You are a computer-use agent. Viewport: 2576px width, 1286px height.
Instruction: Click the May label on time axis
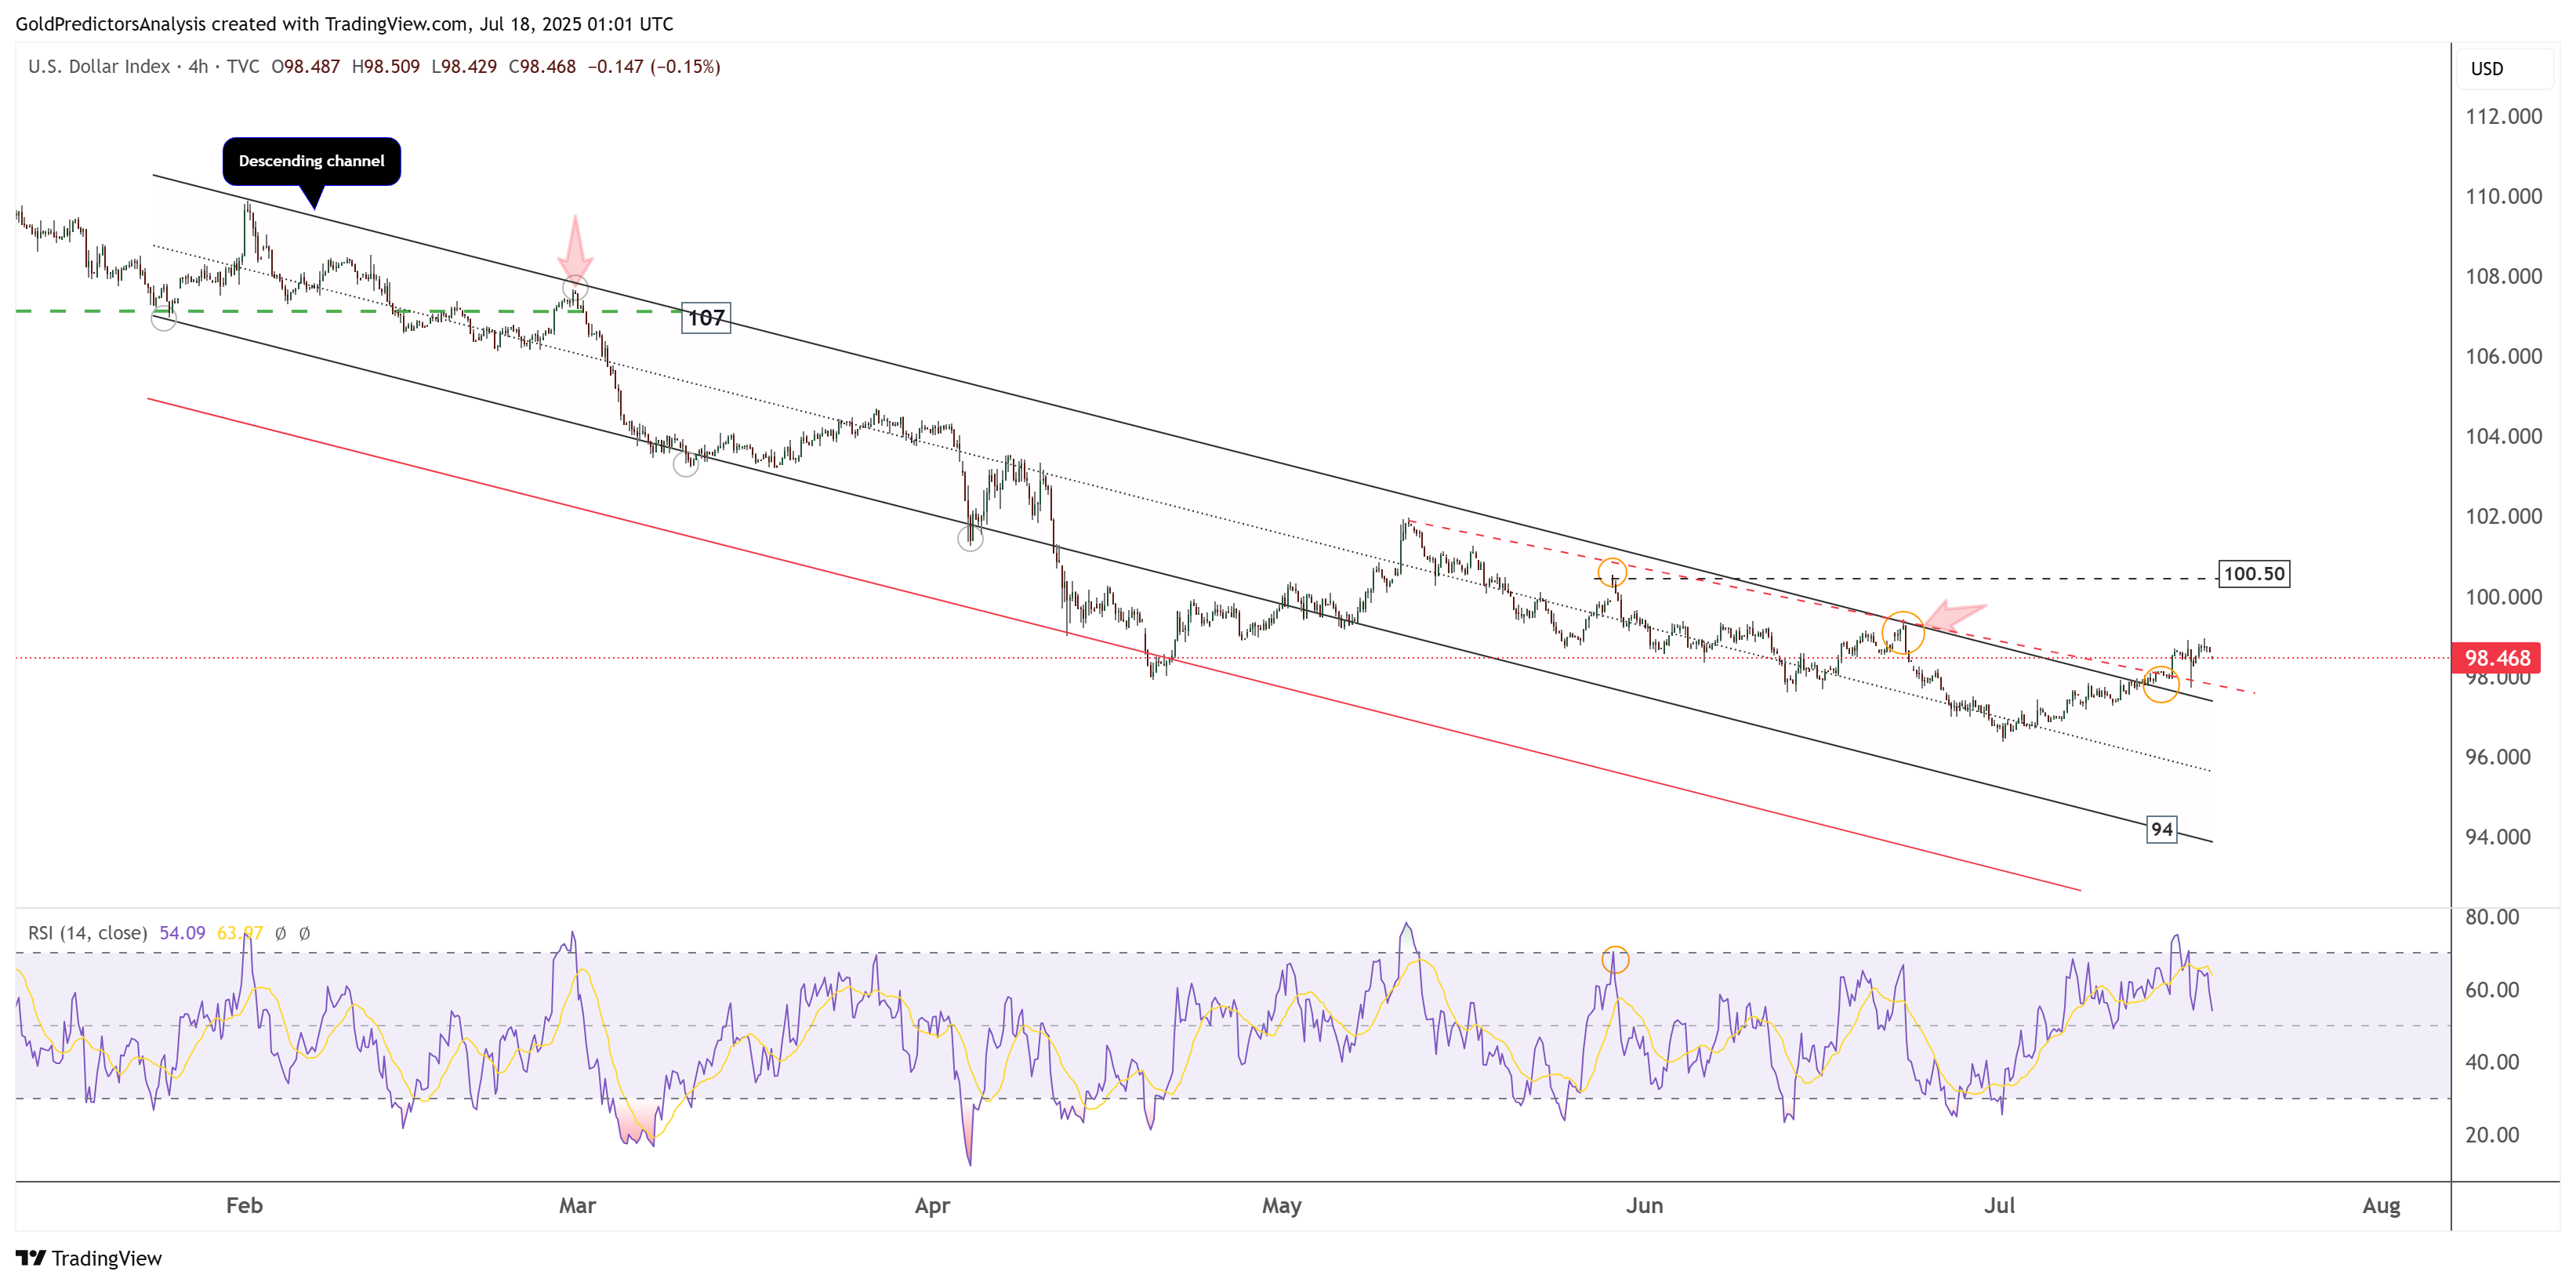click(x=1281, y=1206)
